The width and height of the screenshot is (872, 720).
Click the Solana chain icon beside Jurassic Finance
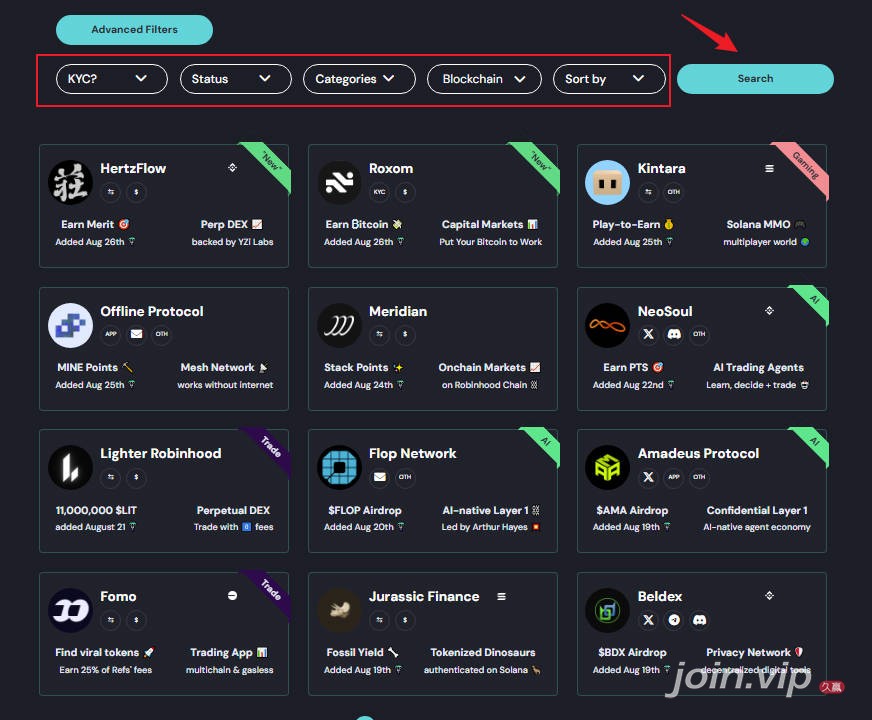click(501, 597)
